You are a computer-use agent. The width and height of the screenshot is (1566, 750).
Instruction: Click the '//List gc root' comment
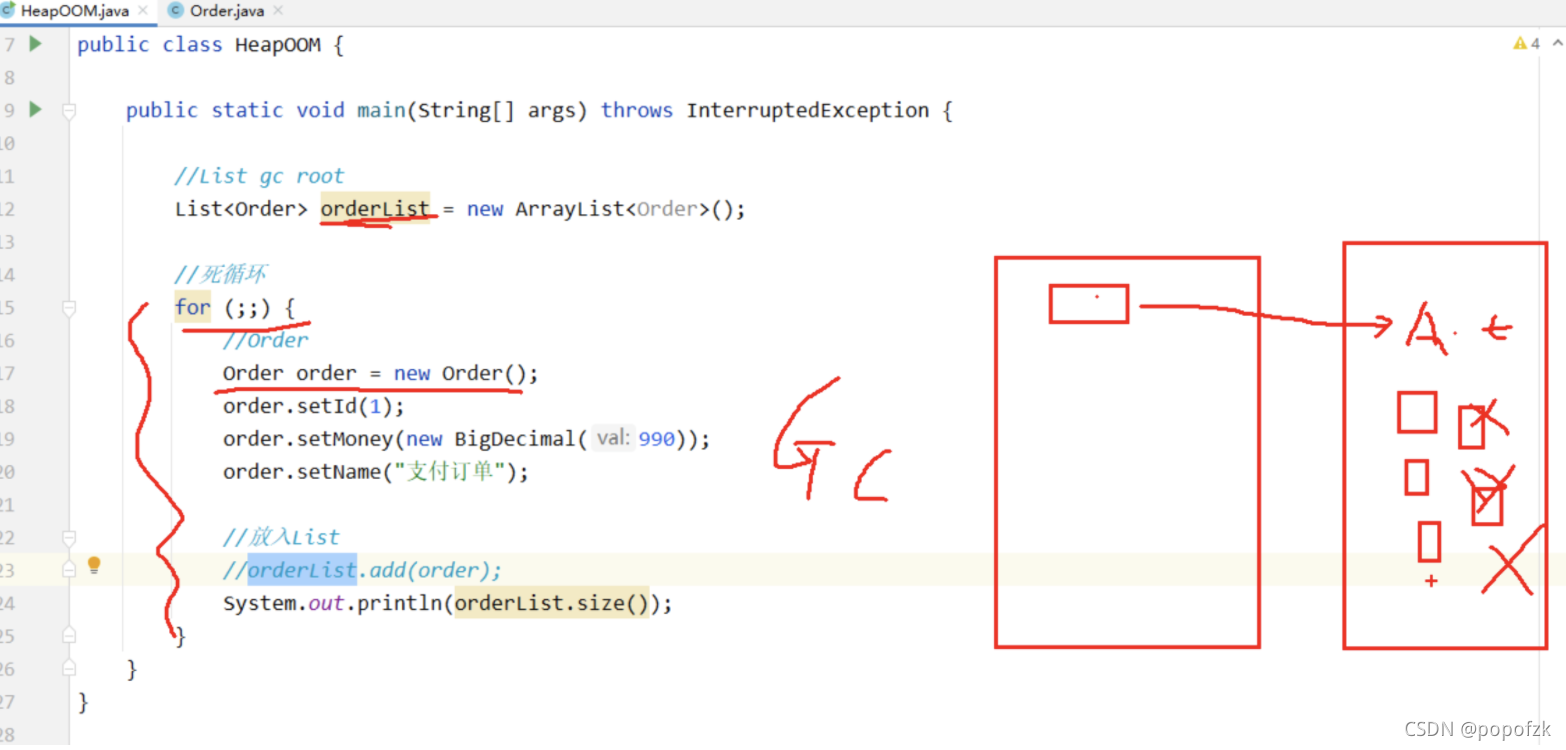tap(259, 176)
